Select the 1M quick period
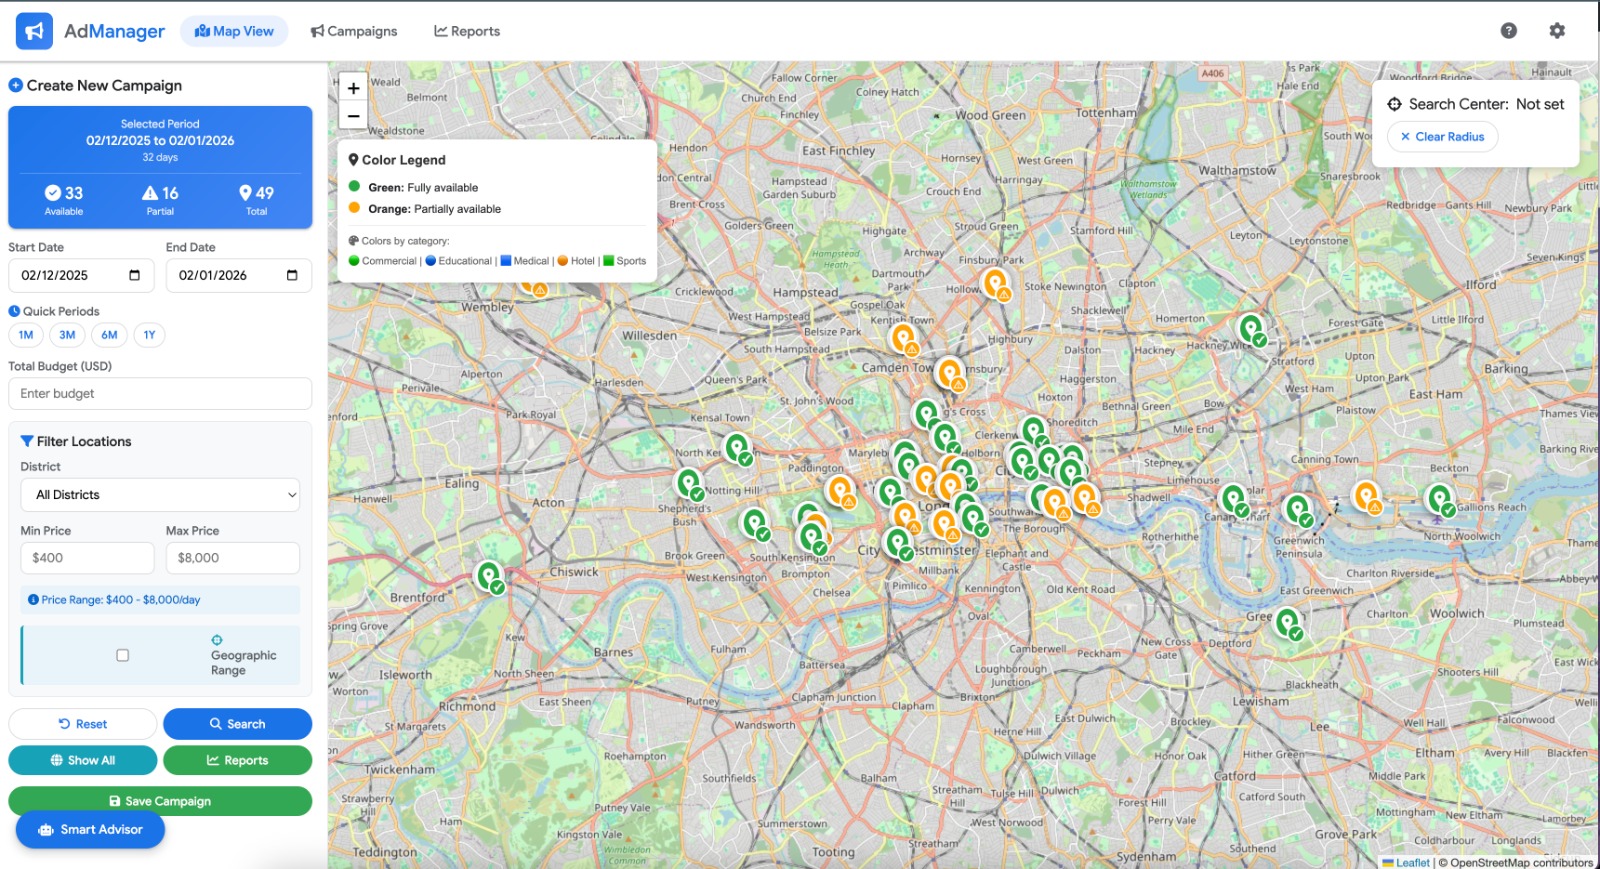Screen dimensions: 1600x869 26,335
